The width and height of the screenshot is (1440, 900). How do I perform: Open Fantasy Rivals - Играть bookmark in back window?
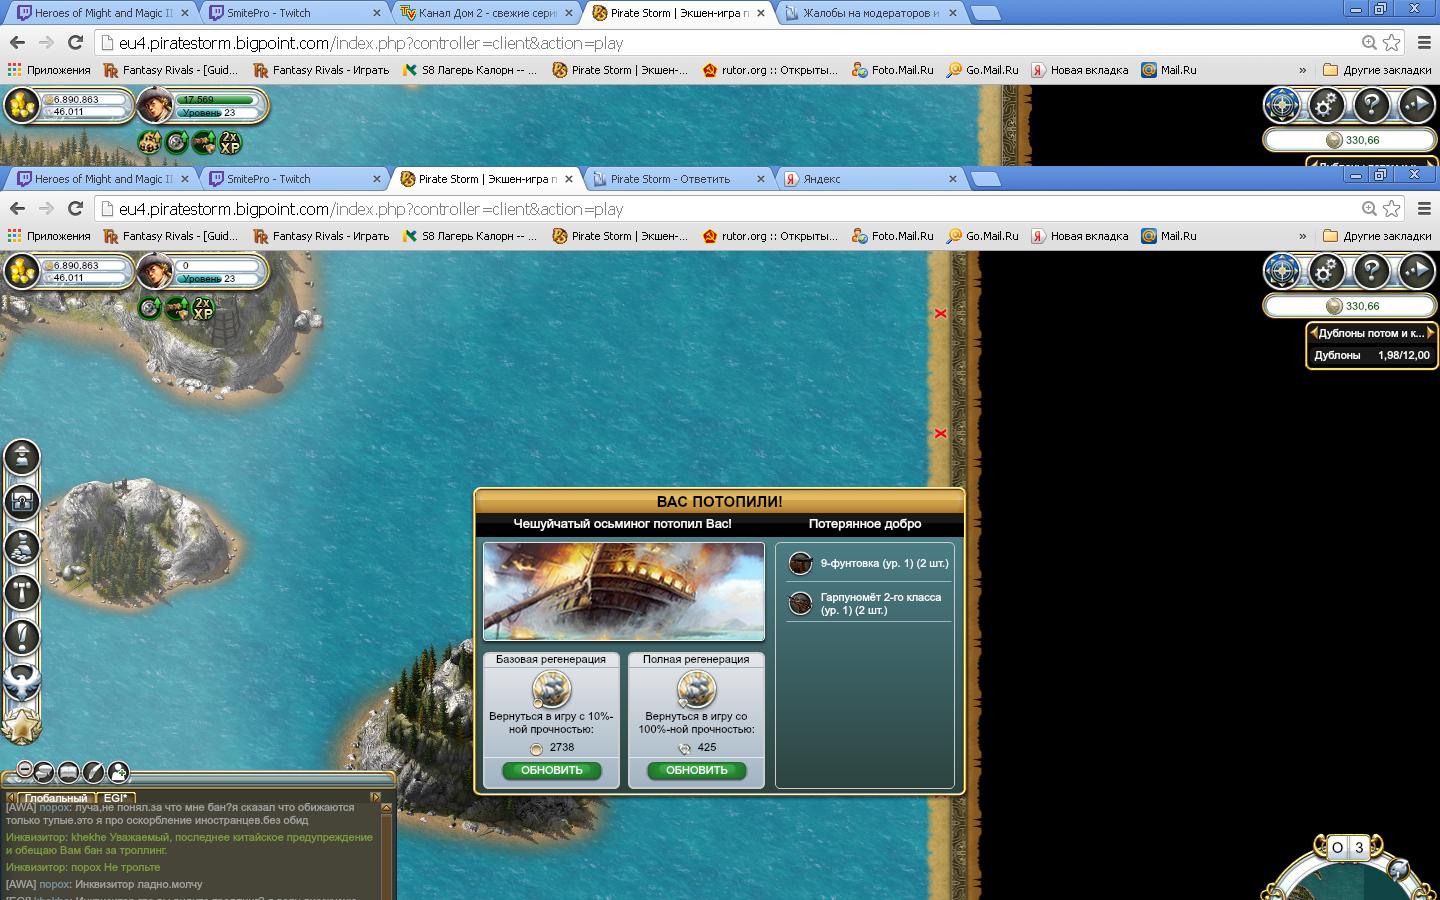321,70
